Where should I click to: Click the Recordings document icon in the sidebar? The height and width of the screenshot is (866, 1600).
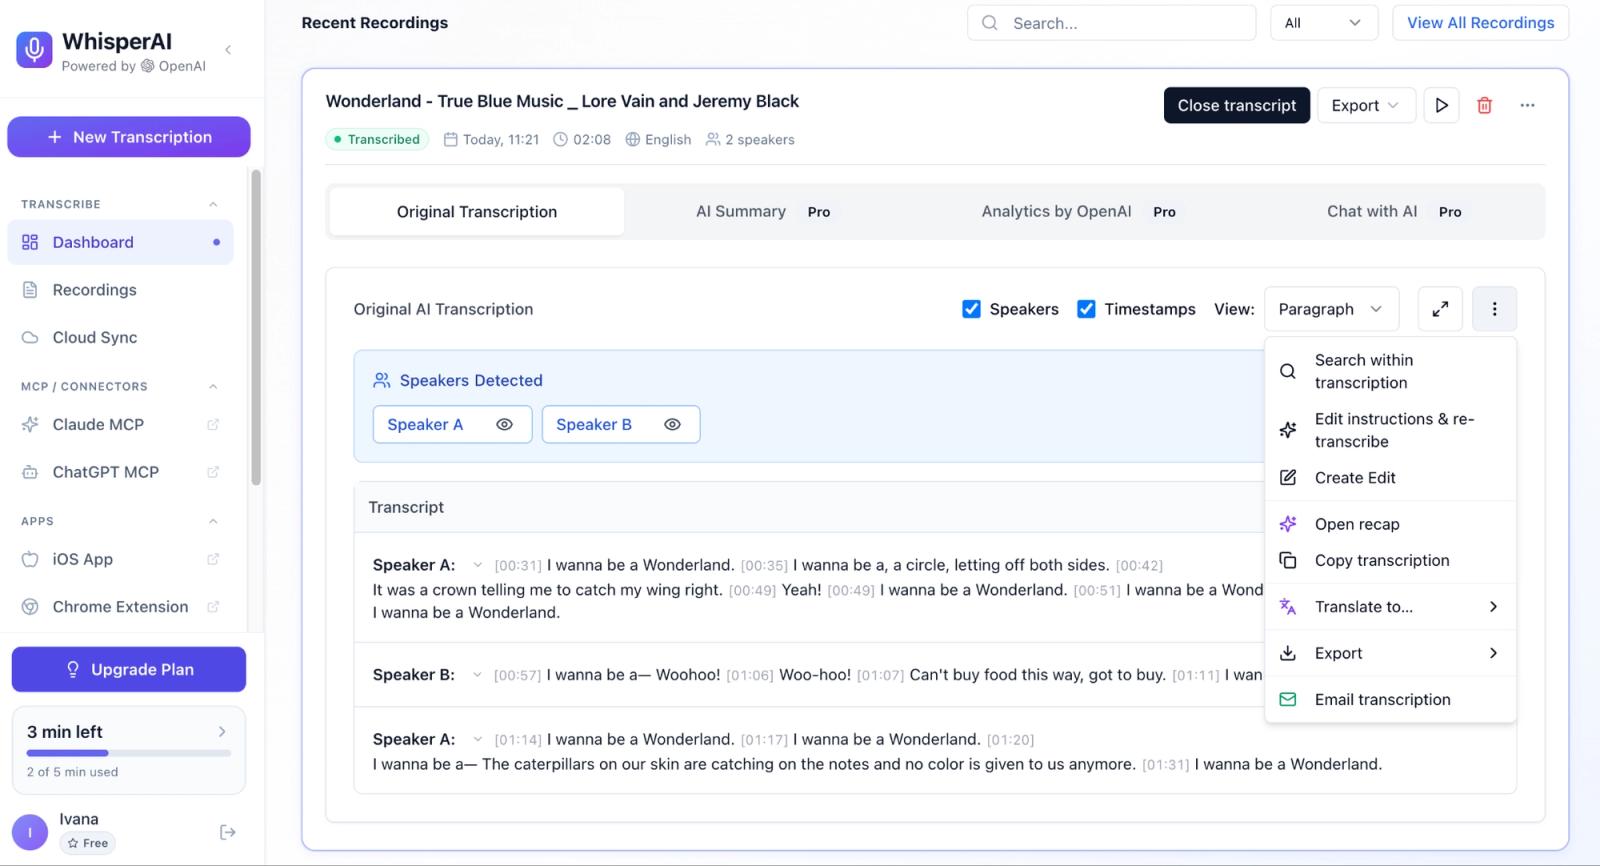coord(30,290)
